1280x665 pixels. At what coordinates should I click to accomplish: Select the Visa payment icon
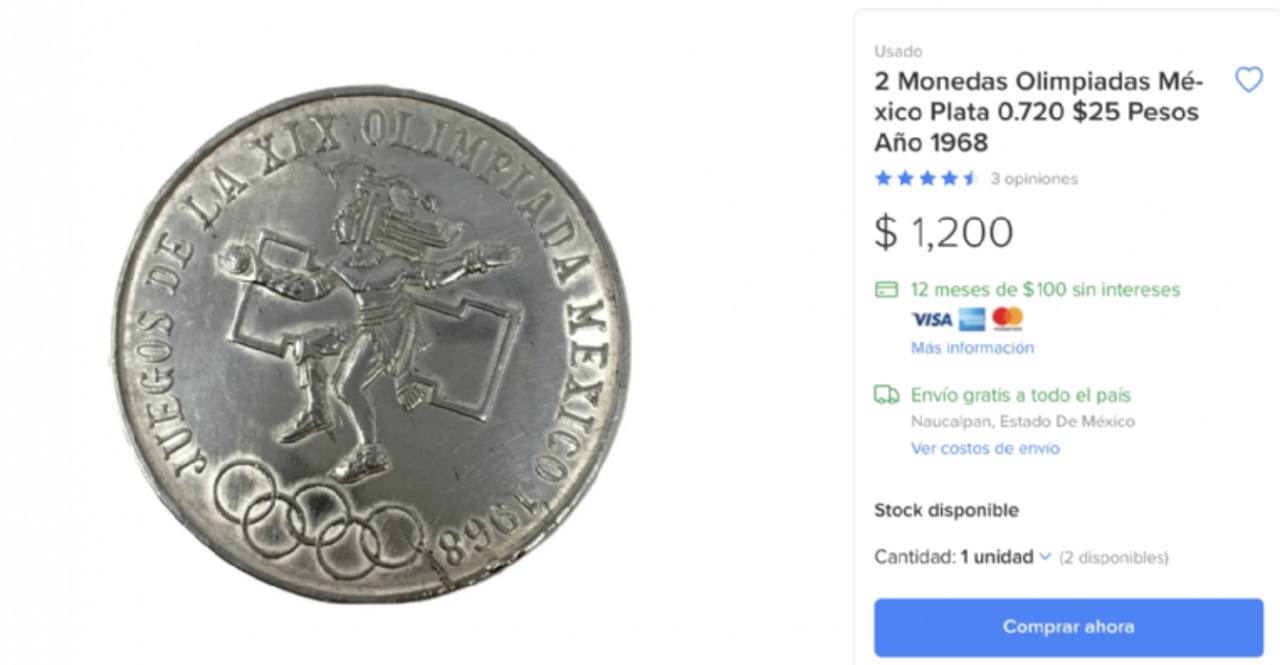click(x=931, y=319)
